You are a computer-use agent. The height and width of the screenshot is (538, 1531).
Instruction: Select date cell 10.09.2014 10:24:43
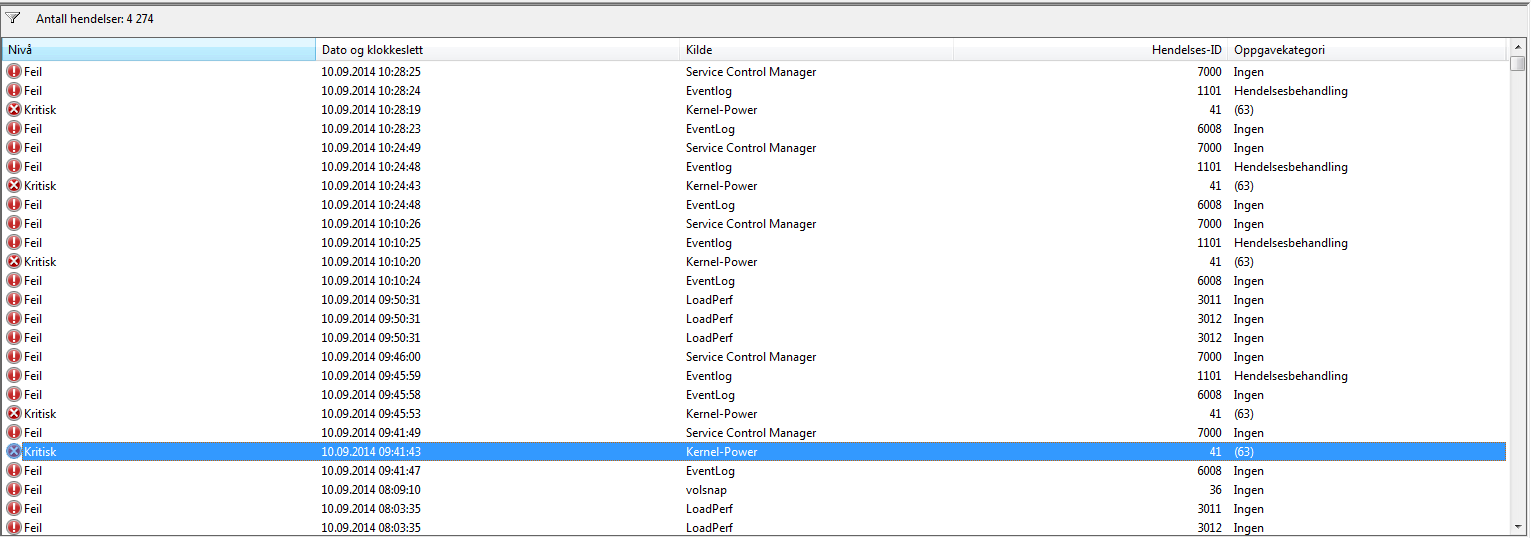(371, 186)
